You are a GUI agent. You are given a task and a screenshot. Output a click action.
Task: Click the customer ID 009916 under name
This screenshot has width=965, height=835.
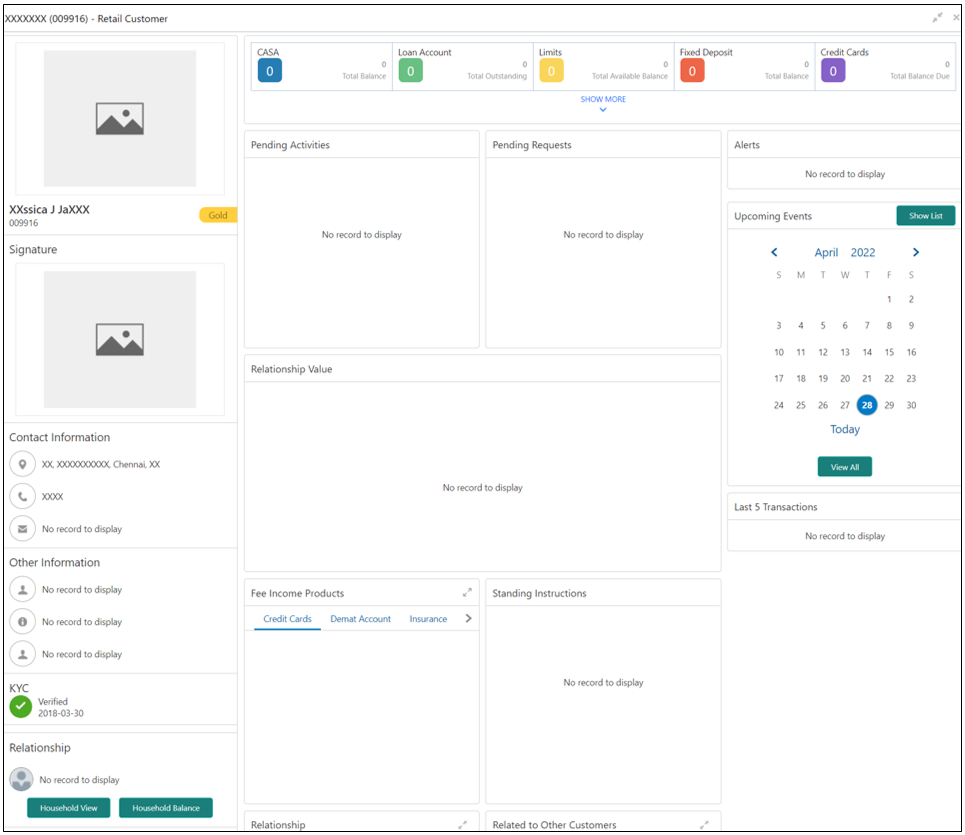tap(23, 223)
